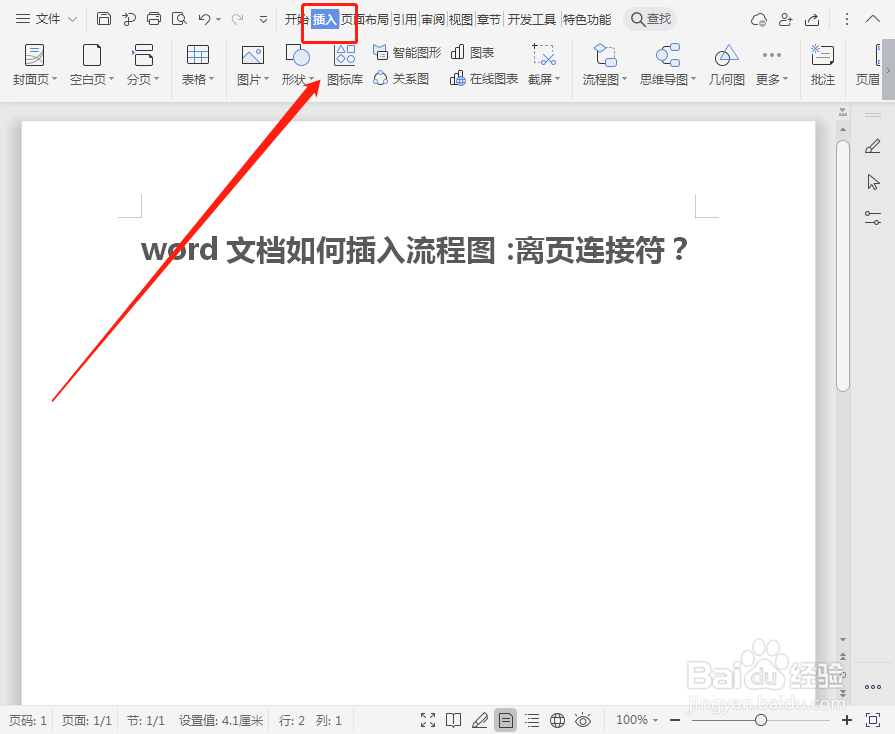Switch to the 引用 tab
895x734 pixels.
(405, 19)
